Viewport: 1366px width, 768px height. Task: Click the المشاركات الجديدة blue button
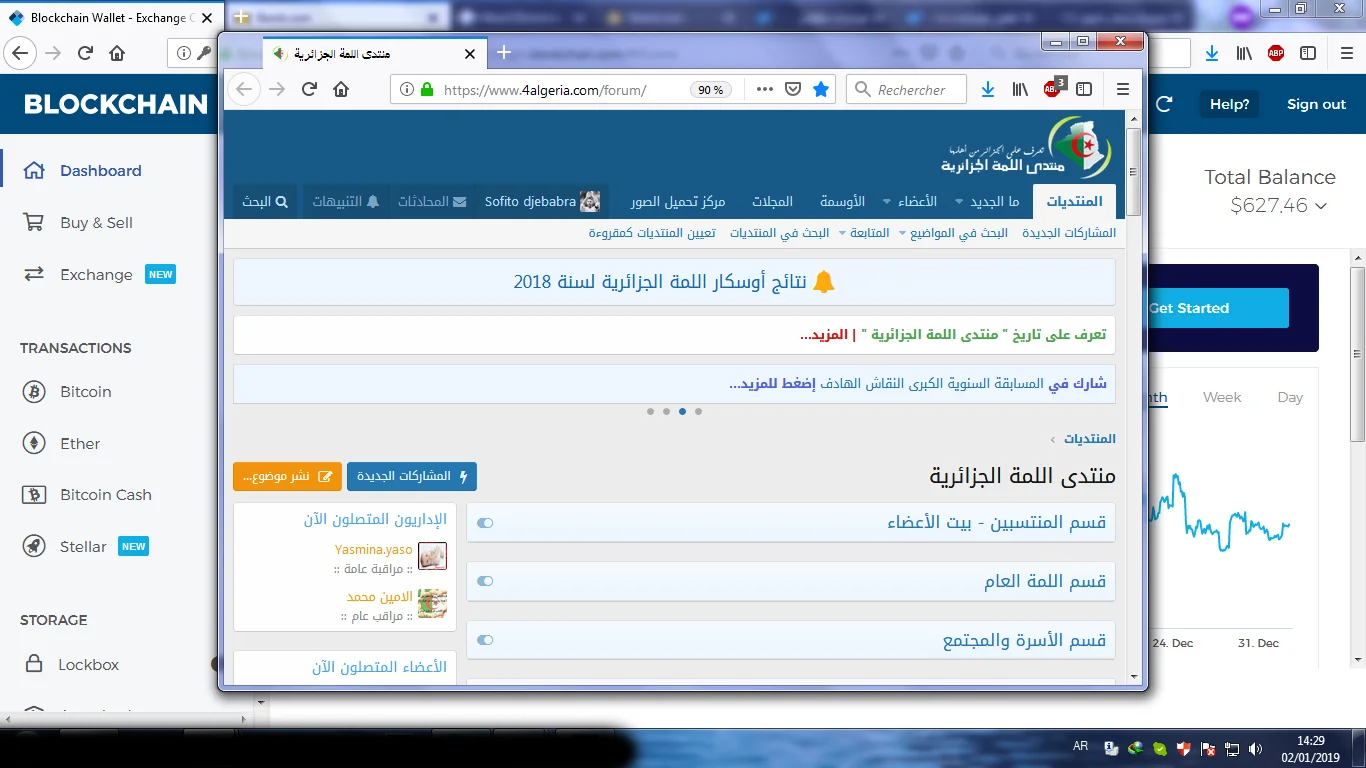point(412,477)
